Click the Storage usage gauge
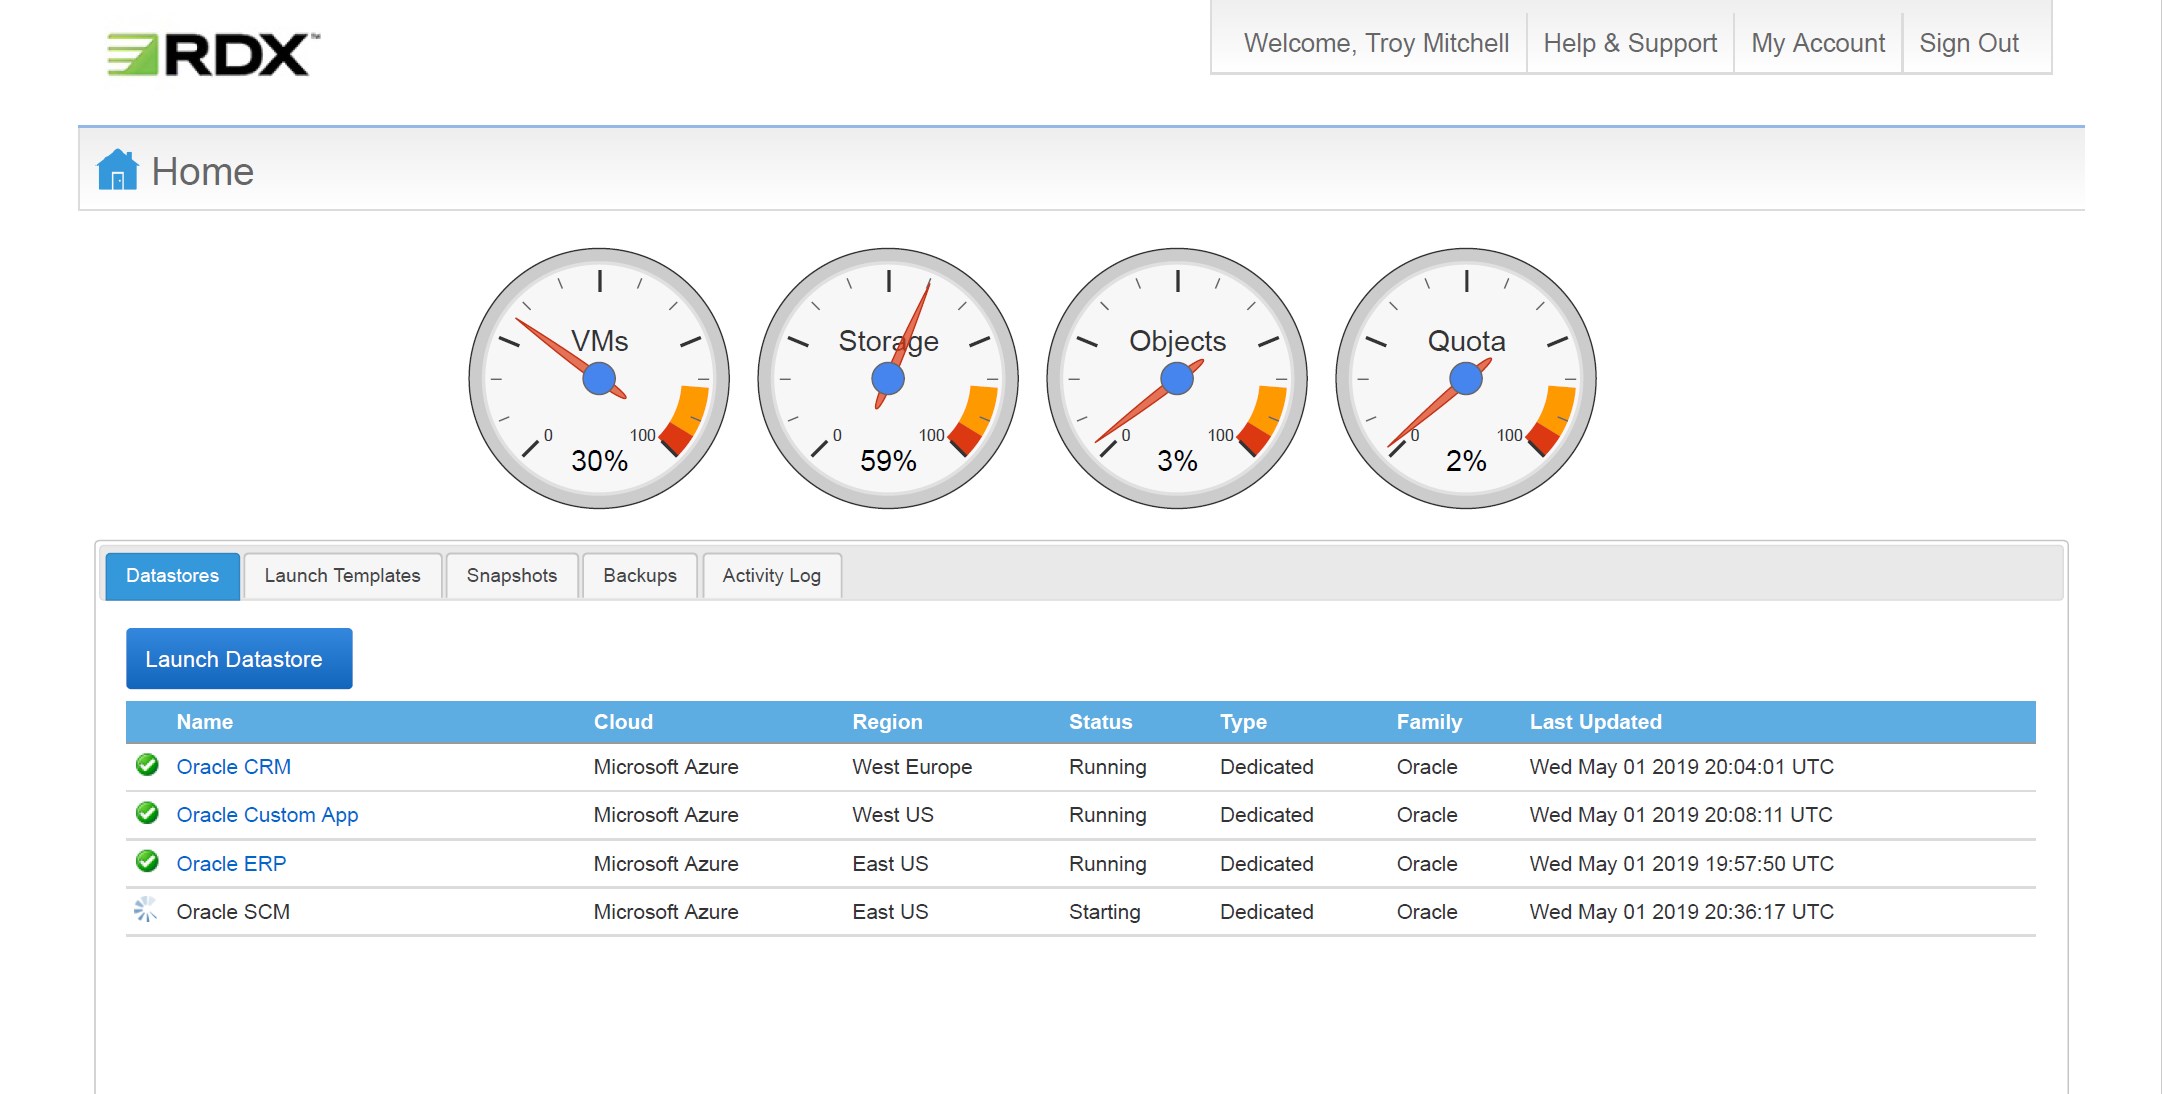The height and width of the screenshot is (1094, 2162). pos(888,379)
